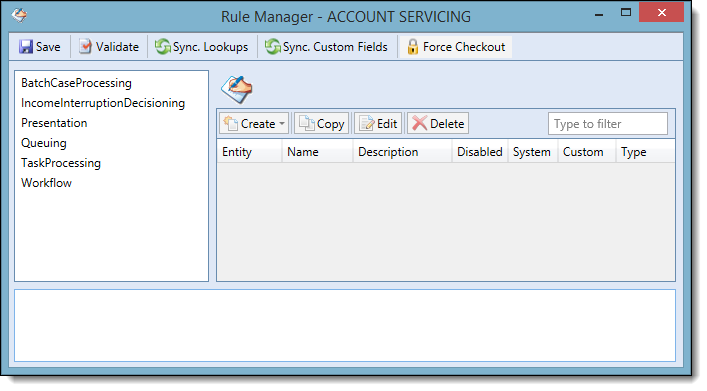Sort by the Custom column header
The width and height of the screenshot is (707, 391).
[587, 152]
